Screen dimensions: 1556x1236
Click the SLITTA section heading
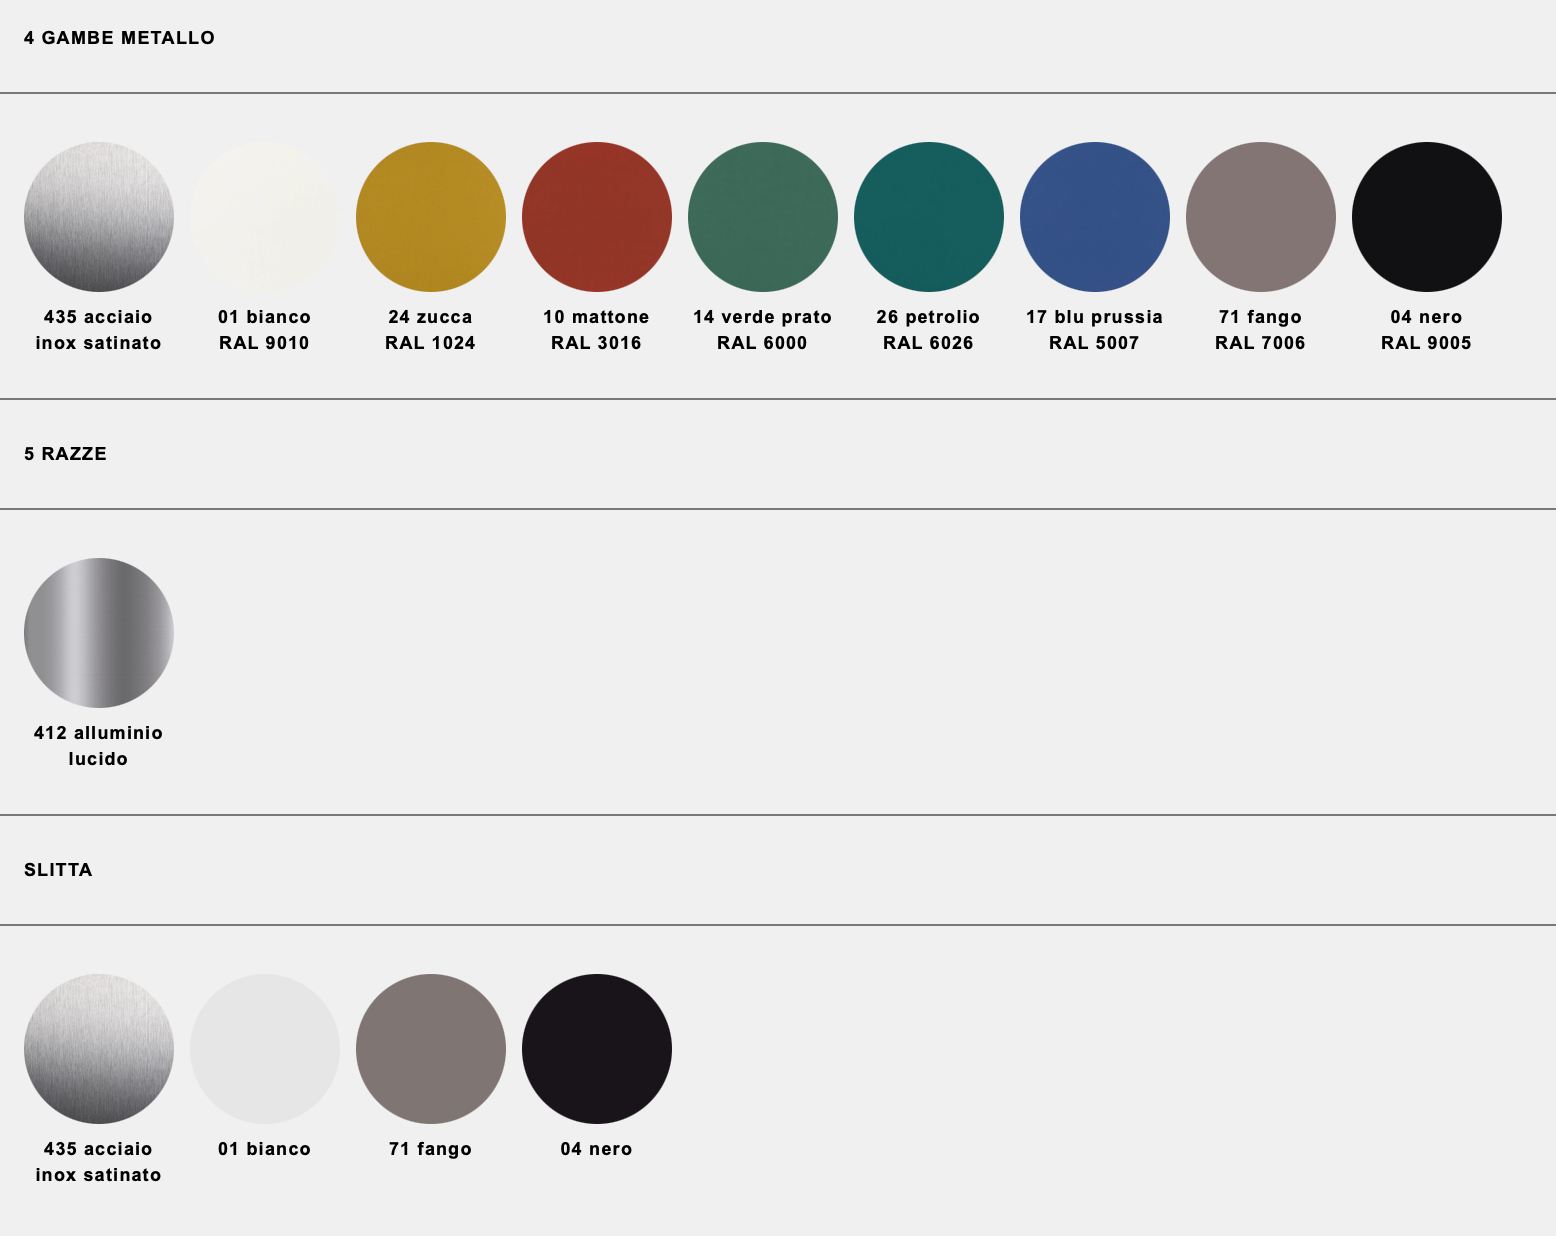point(58,870)
